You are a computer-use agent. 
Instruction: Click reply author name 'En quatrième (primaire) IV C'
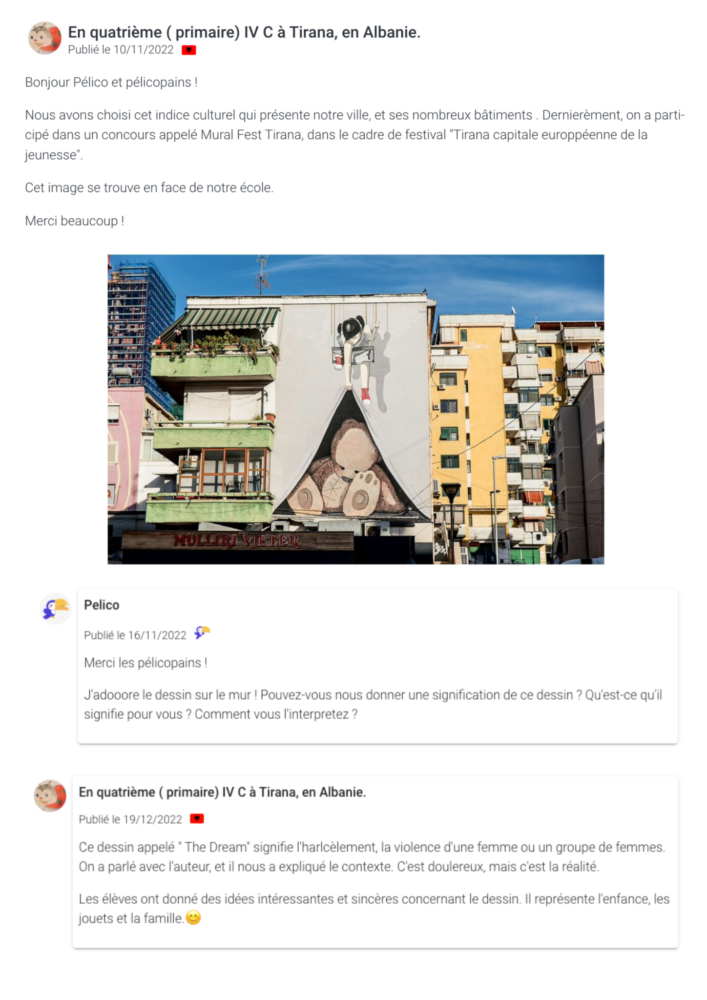222,792
